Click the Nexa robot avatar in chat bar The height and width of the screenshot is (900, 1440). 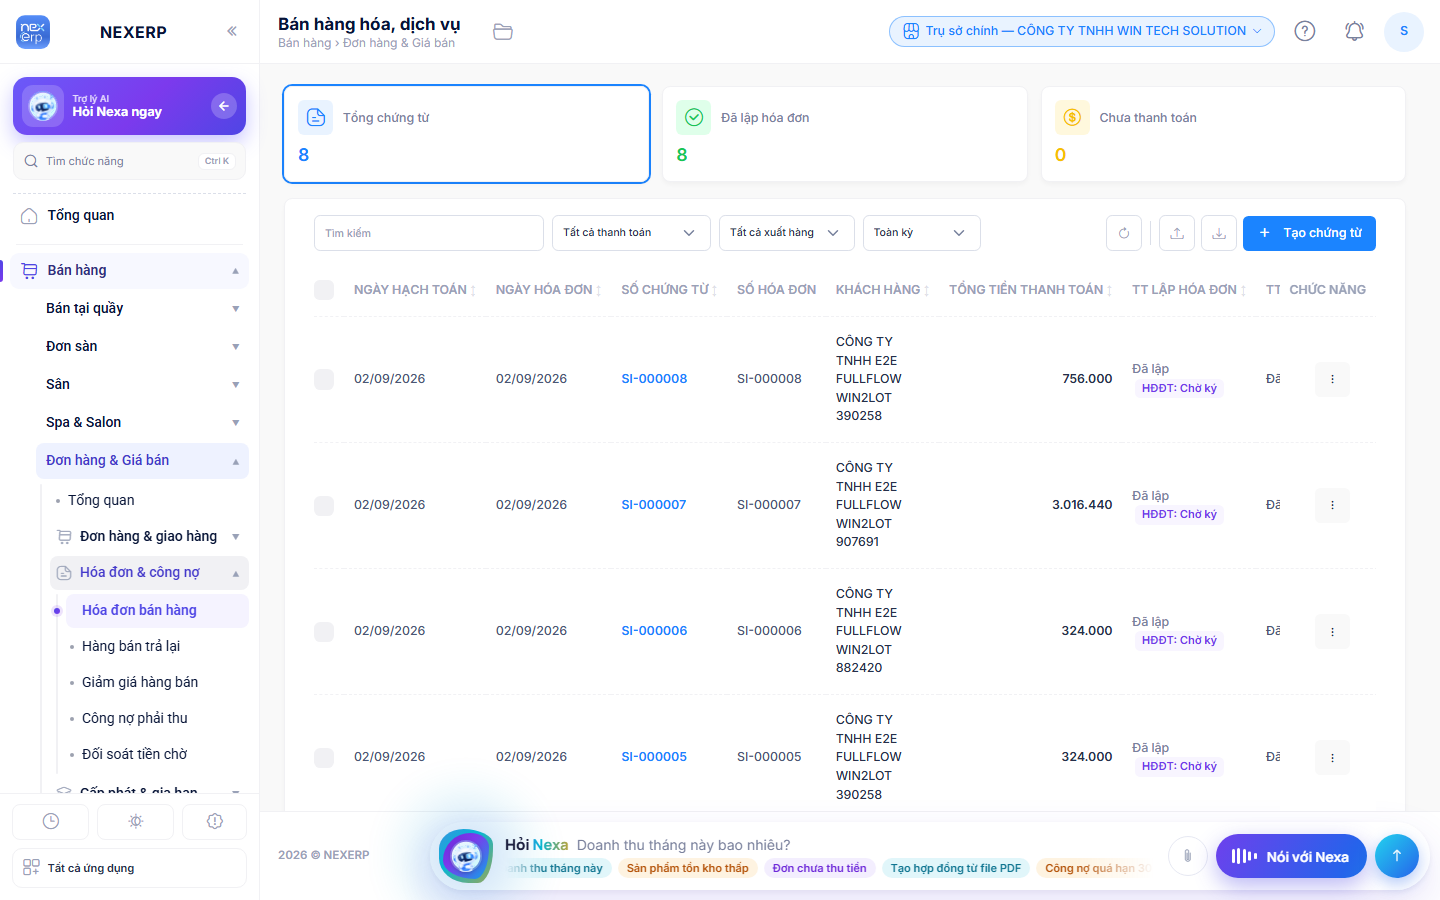point(465,856)
